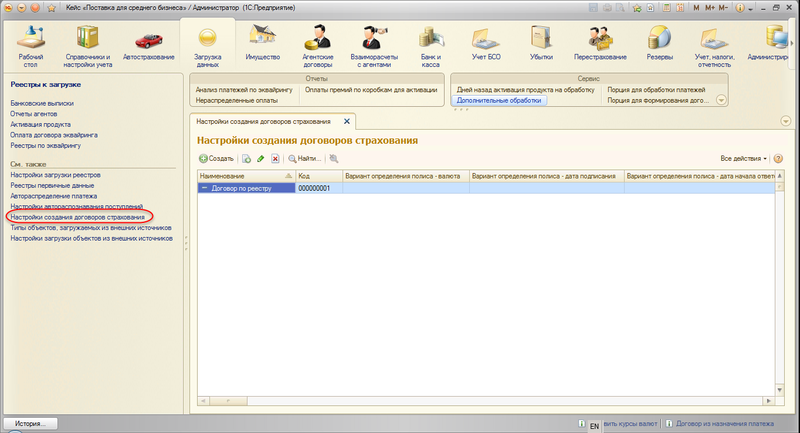Viewport: 800px width, 433px height.
Task: Close the Настройки создания договоров страхования tab
Action: pos(347,120)
